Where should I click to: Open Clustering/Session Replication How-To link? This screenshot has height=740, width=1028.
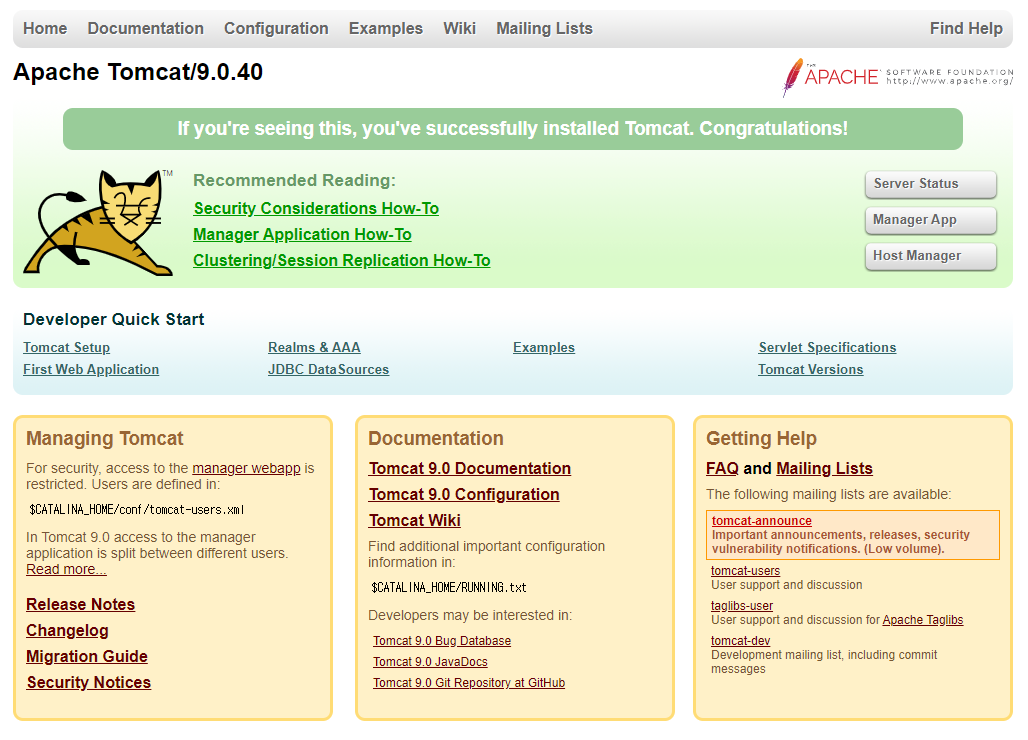coord(342,261)
